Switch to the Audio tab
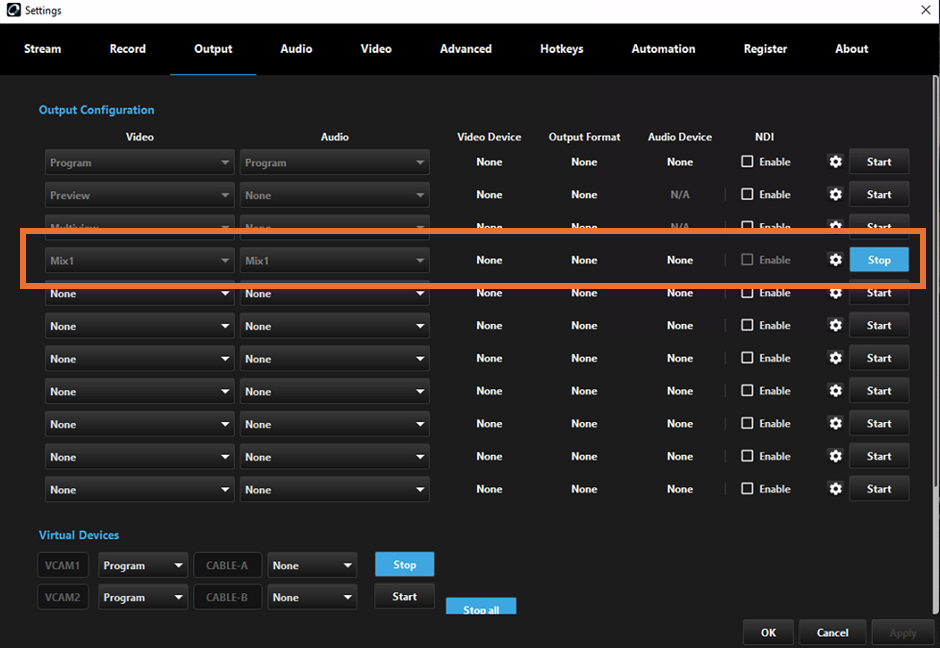This screenshot has width=940, height=648. [x=296, y=48]
